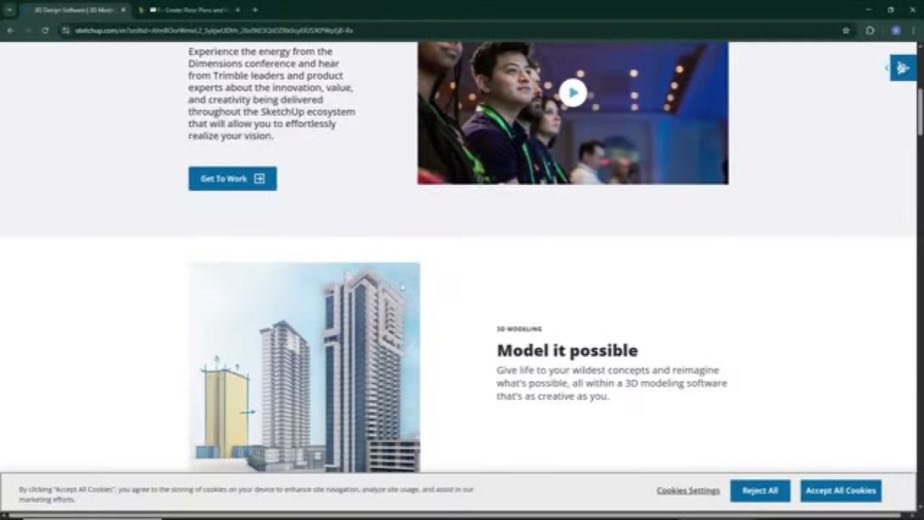Screen dimensions: 924x520
Task: Open Cookies Settings link
Action: (x=688, y=491)
